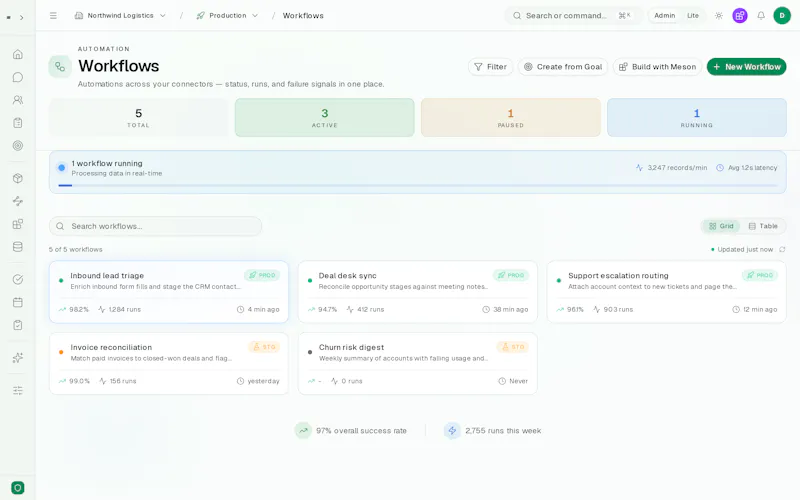This screenshot has width=800, height=500.
Task: Open the Northwind Logistics workspace dropdown
Action: [x=120, y=16]
